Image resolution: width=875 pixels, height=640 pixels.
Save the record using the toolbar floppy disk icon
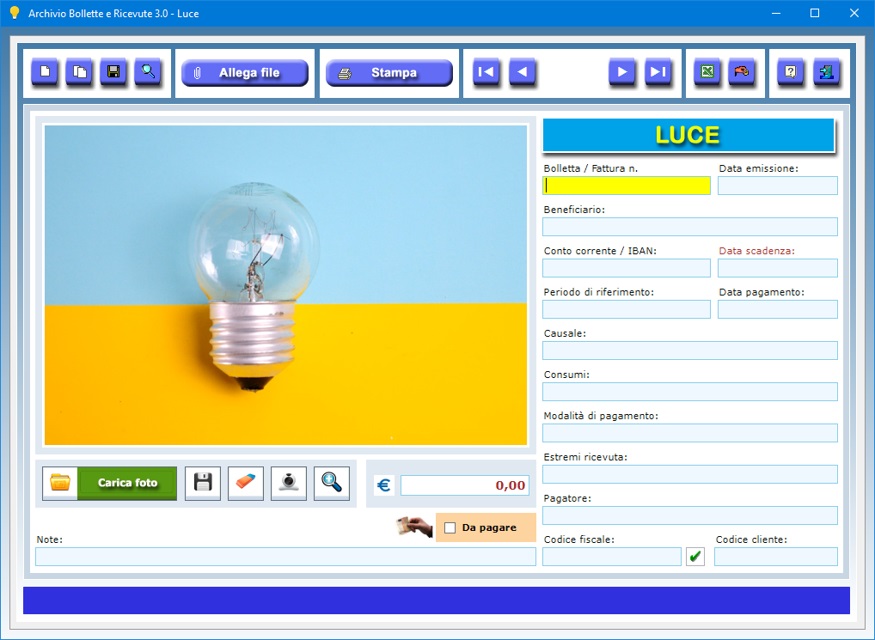[x=113, y=72]
